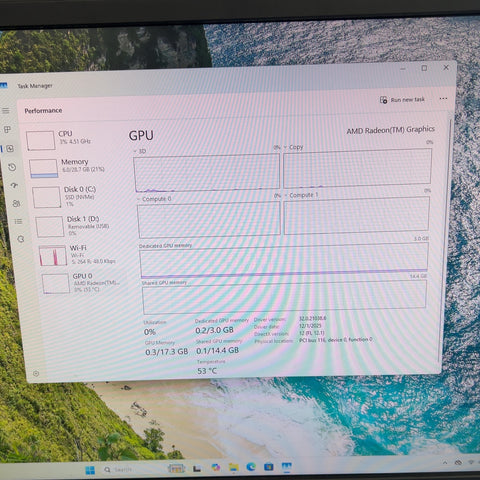Click the 3D engine usage graph
This screenshot has height=480, width=480.
pyautogui.click(x=207, y=173)
